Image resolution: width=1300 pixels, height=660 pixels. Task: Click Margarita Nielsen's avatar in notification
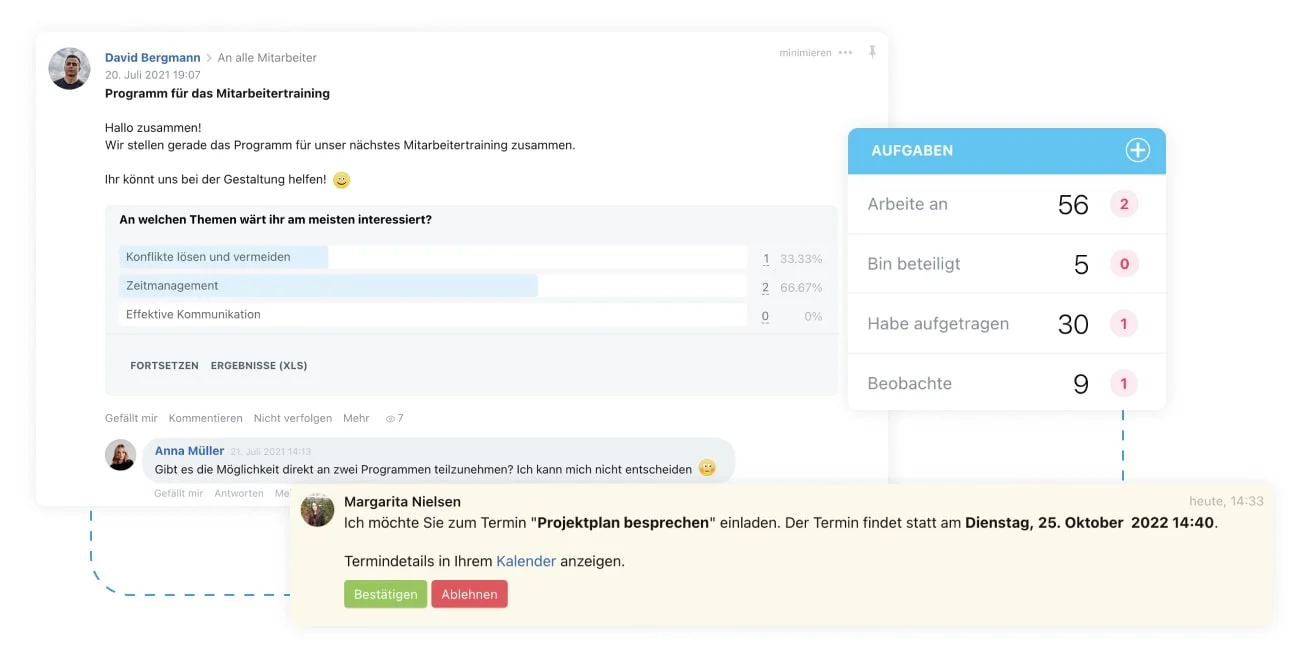click(x=318, y=509)
